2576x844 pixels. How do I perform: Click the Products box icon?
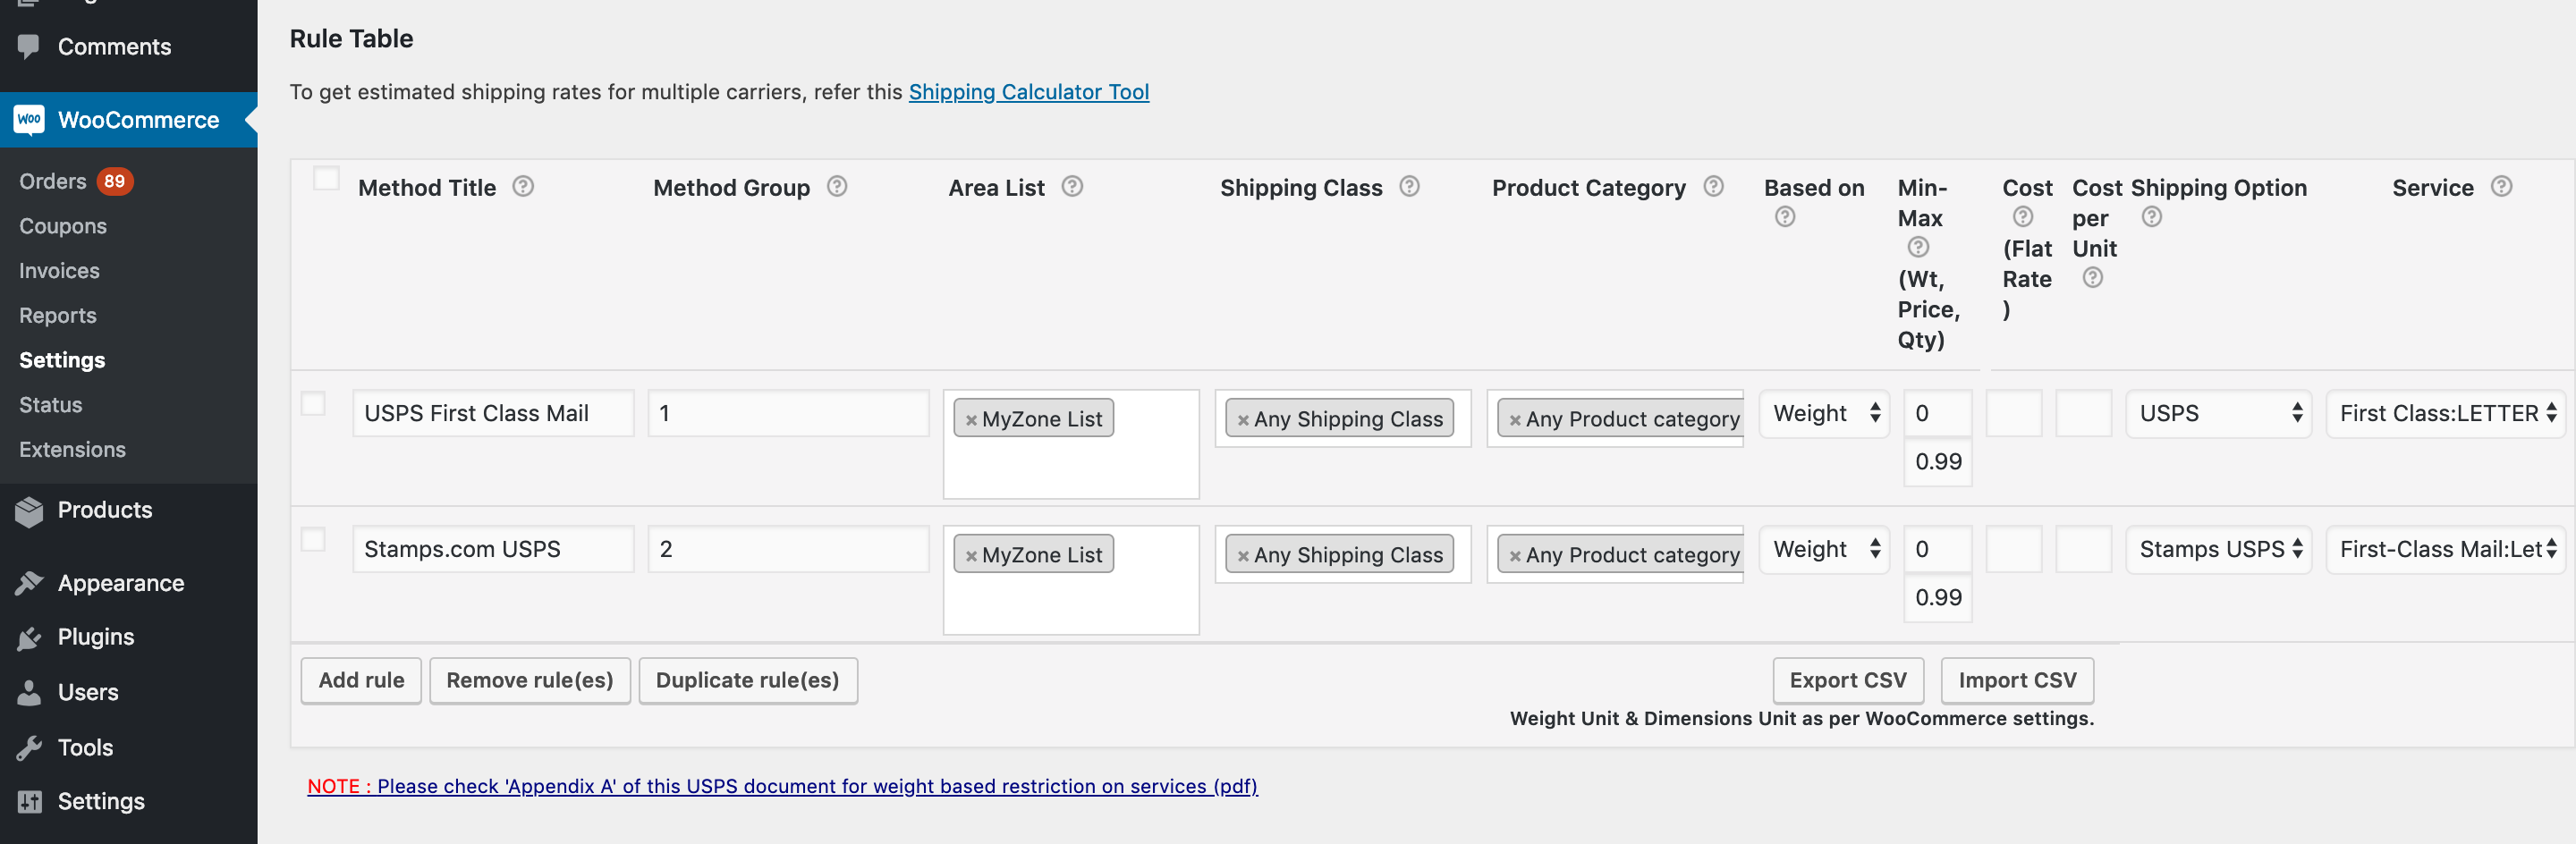pyautogui.click(x=29, y=511)
